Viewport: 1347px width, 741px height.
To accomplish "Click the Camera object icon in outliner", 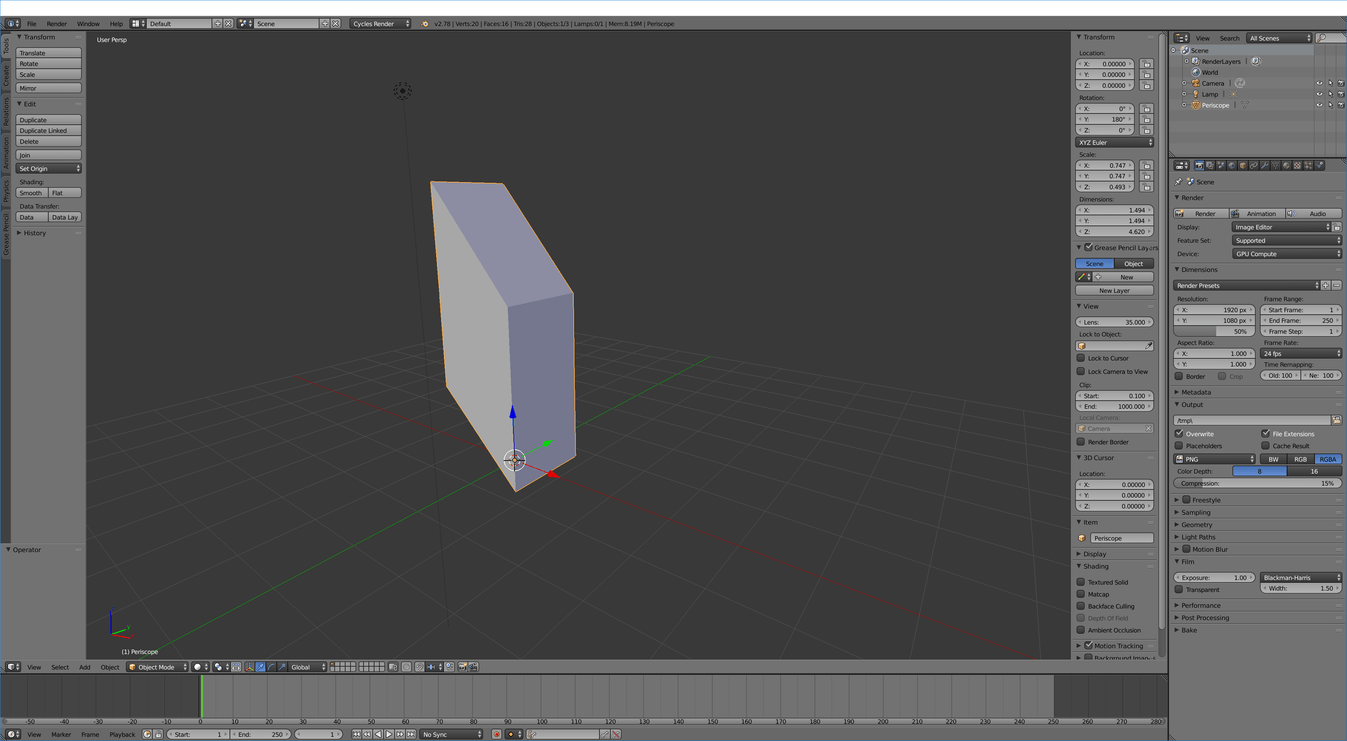I will pyautogui.click(x=1195, y=83).
